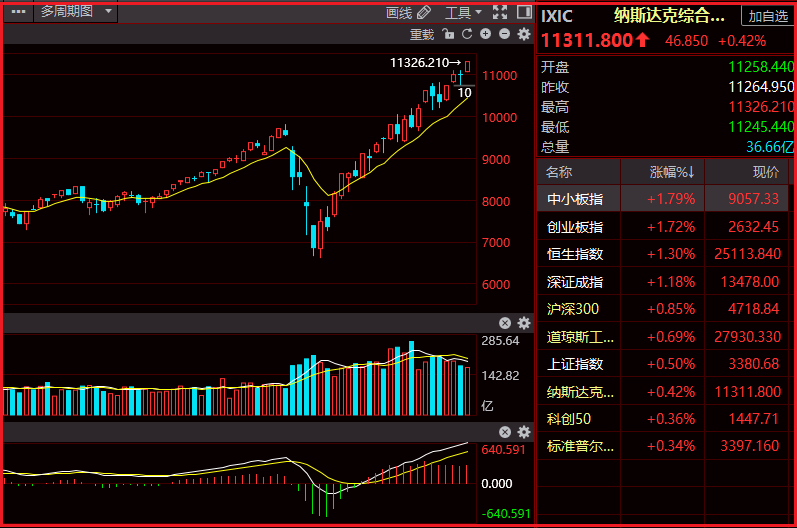Click the +0.42% change in header
The height and width of the screenshot is (528, 797).
tap(742, 41)
